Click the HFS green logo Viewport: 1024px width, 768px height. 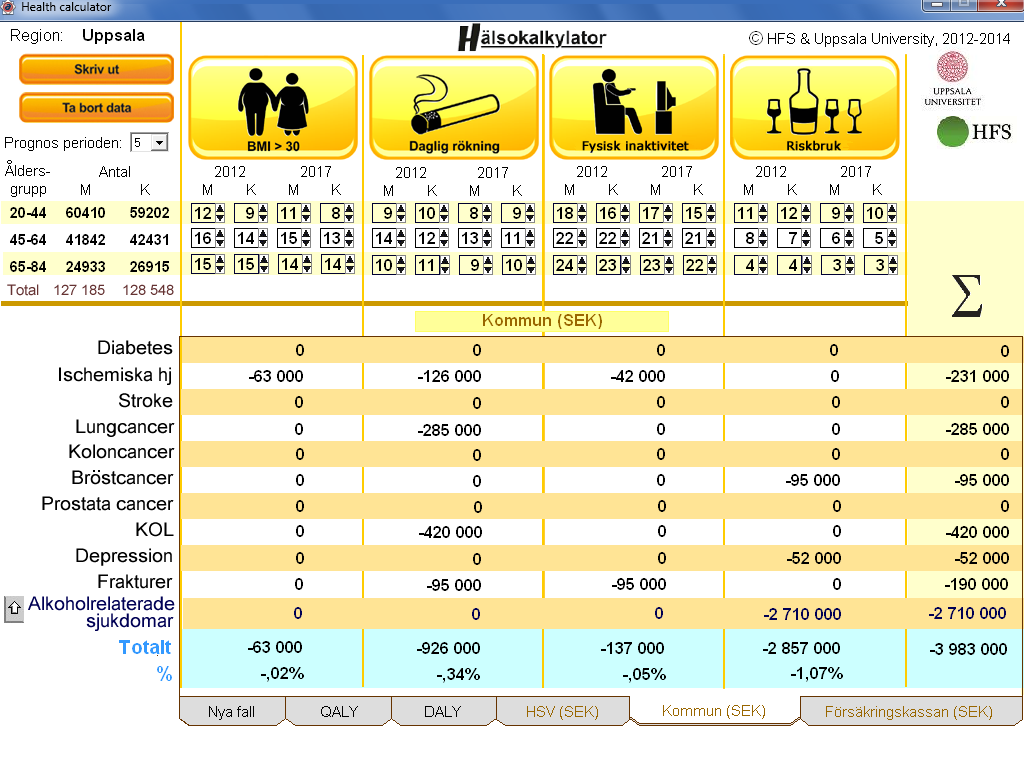(974, 132)
